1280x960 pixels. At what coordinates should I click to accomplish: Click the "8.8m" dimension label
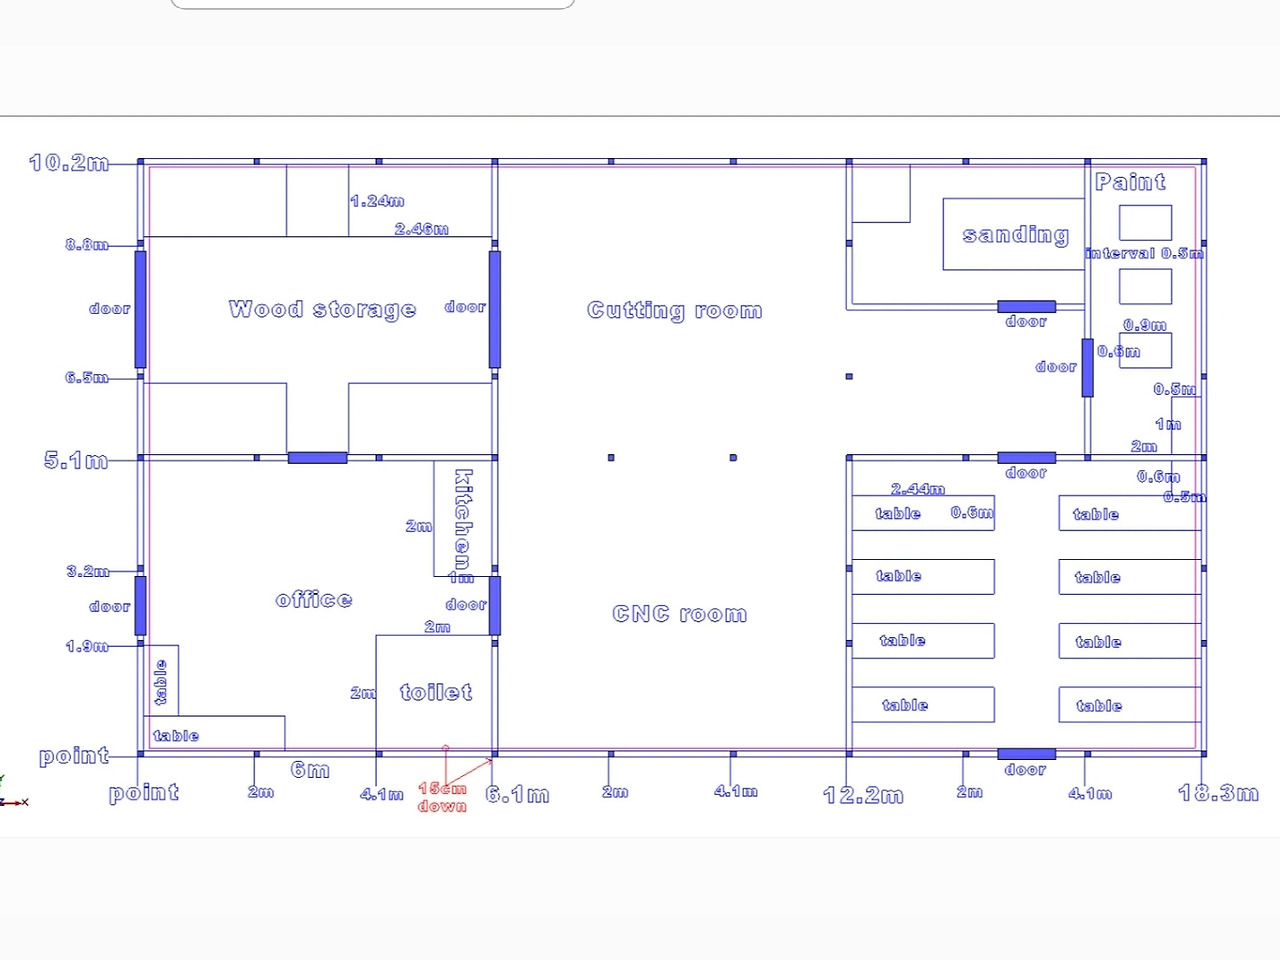tap(87, 244)
